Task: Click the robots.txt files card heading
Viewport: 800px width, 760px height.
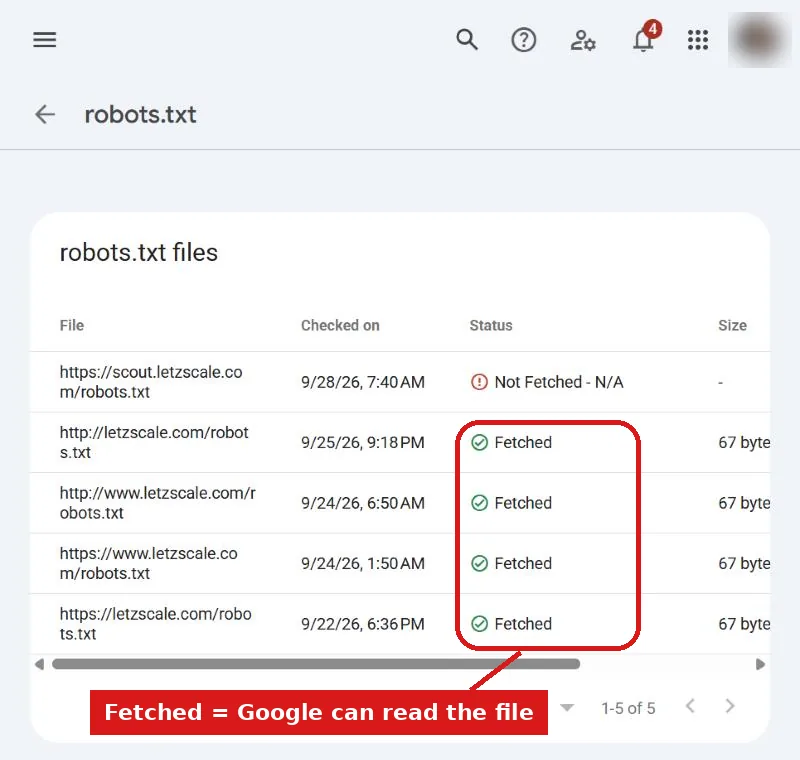Action: click(x=139, y=252)
